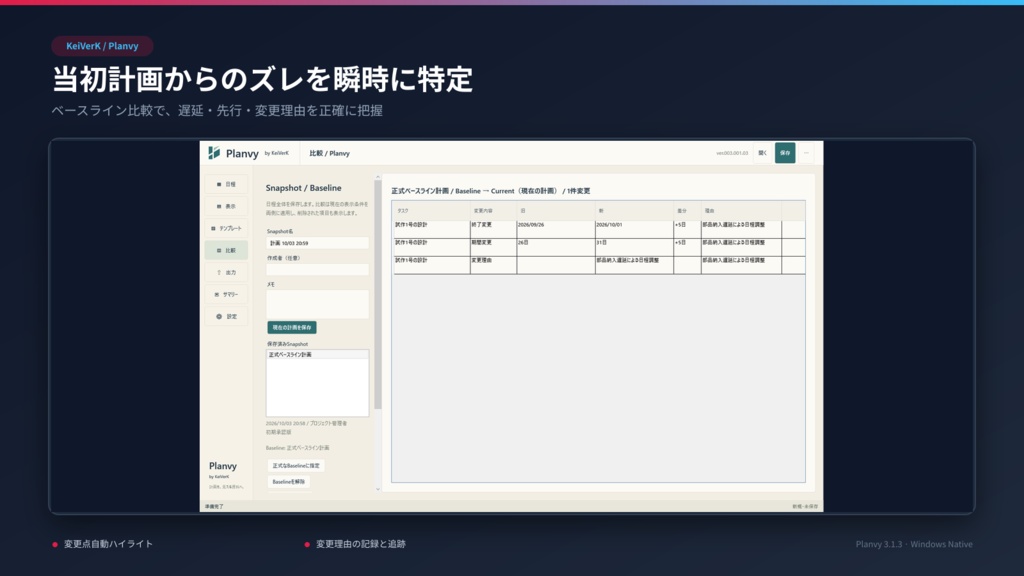Click the タスク column header
Image resolution: width=1024 pixels, height=576 pixels.
[x=431, y=210]
